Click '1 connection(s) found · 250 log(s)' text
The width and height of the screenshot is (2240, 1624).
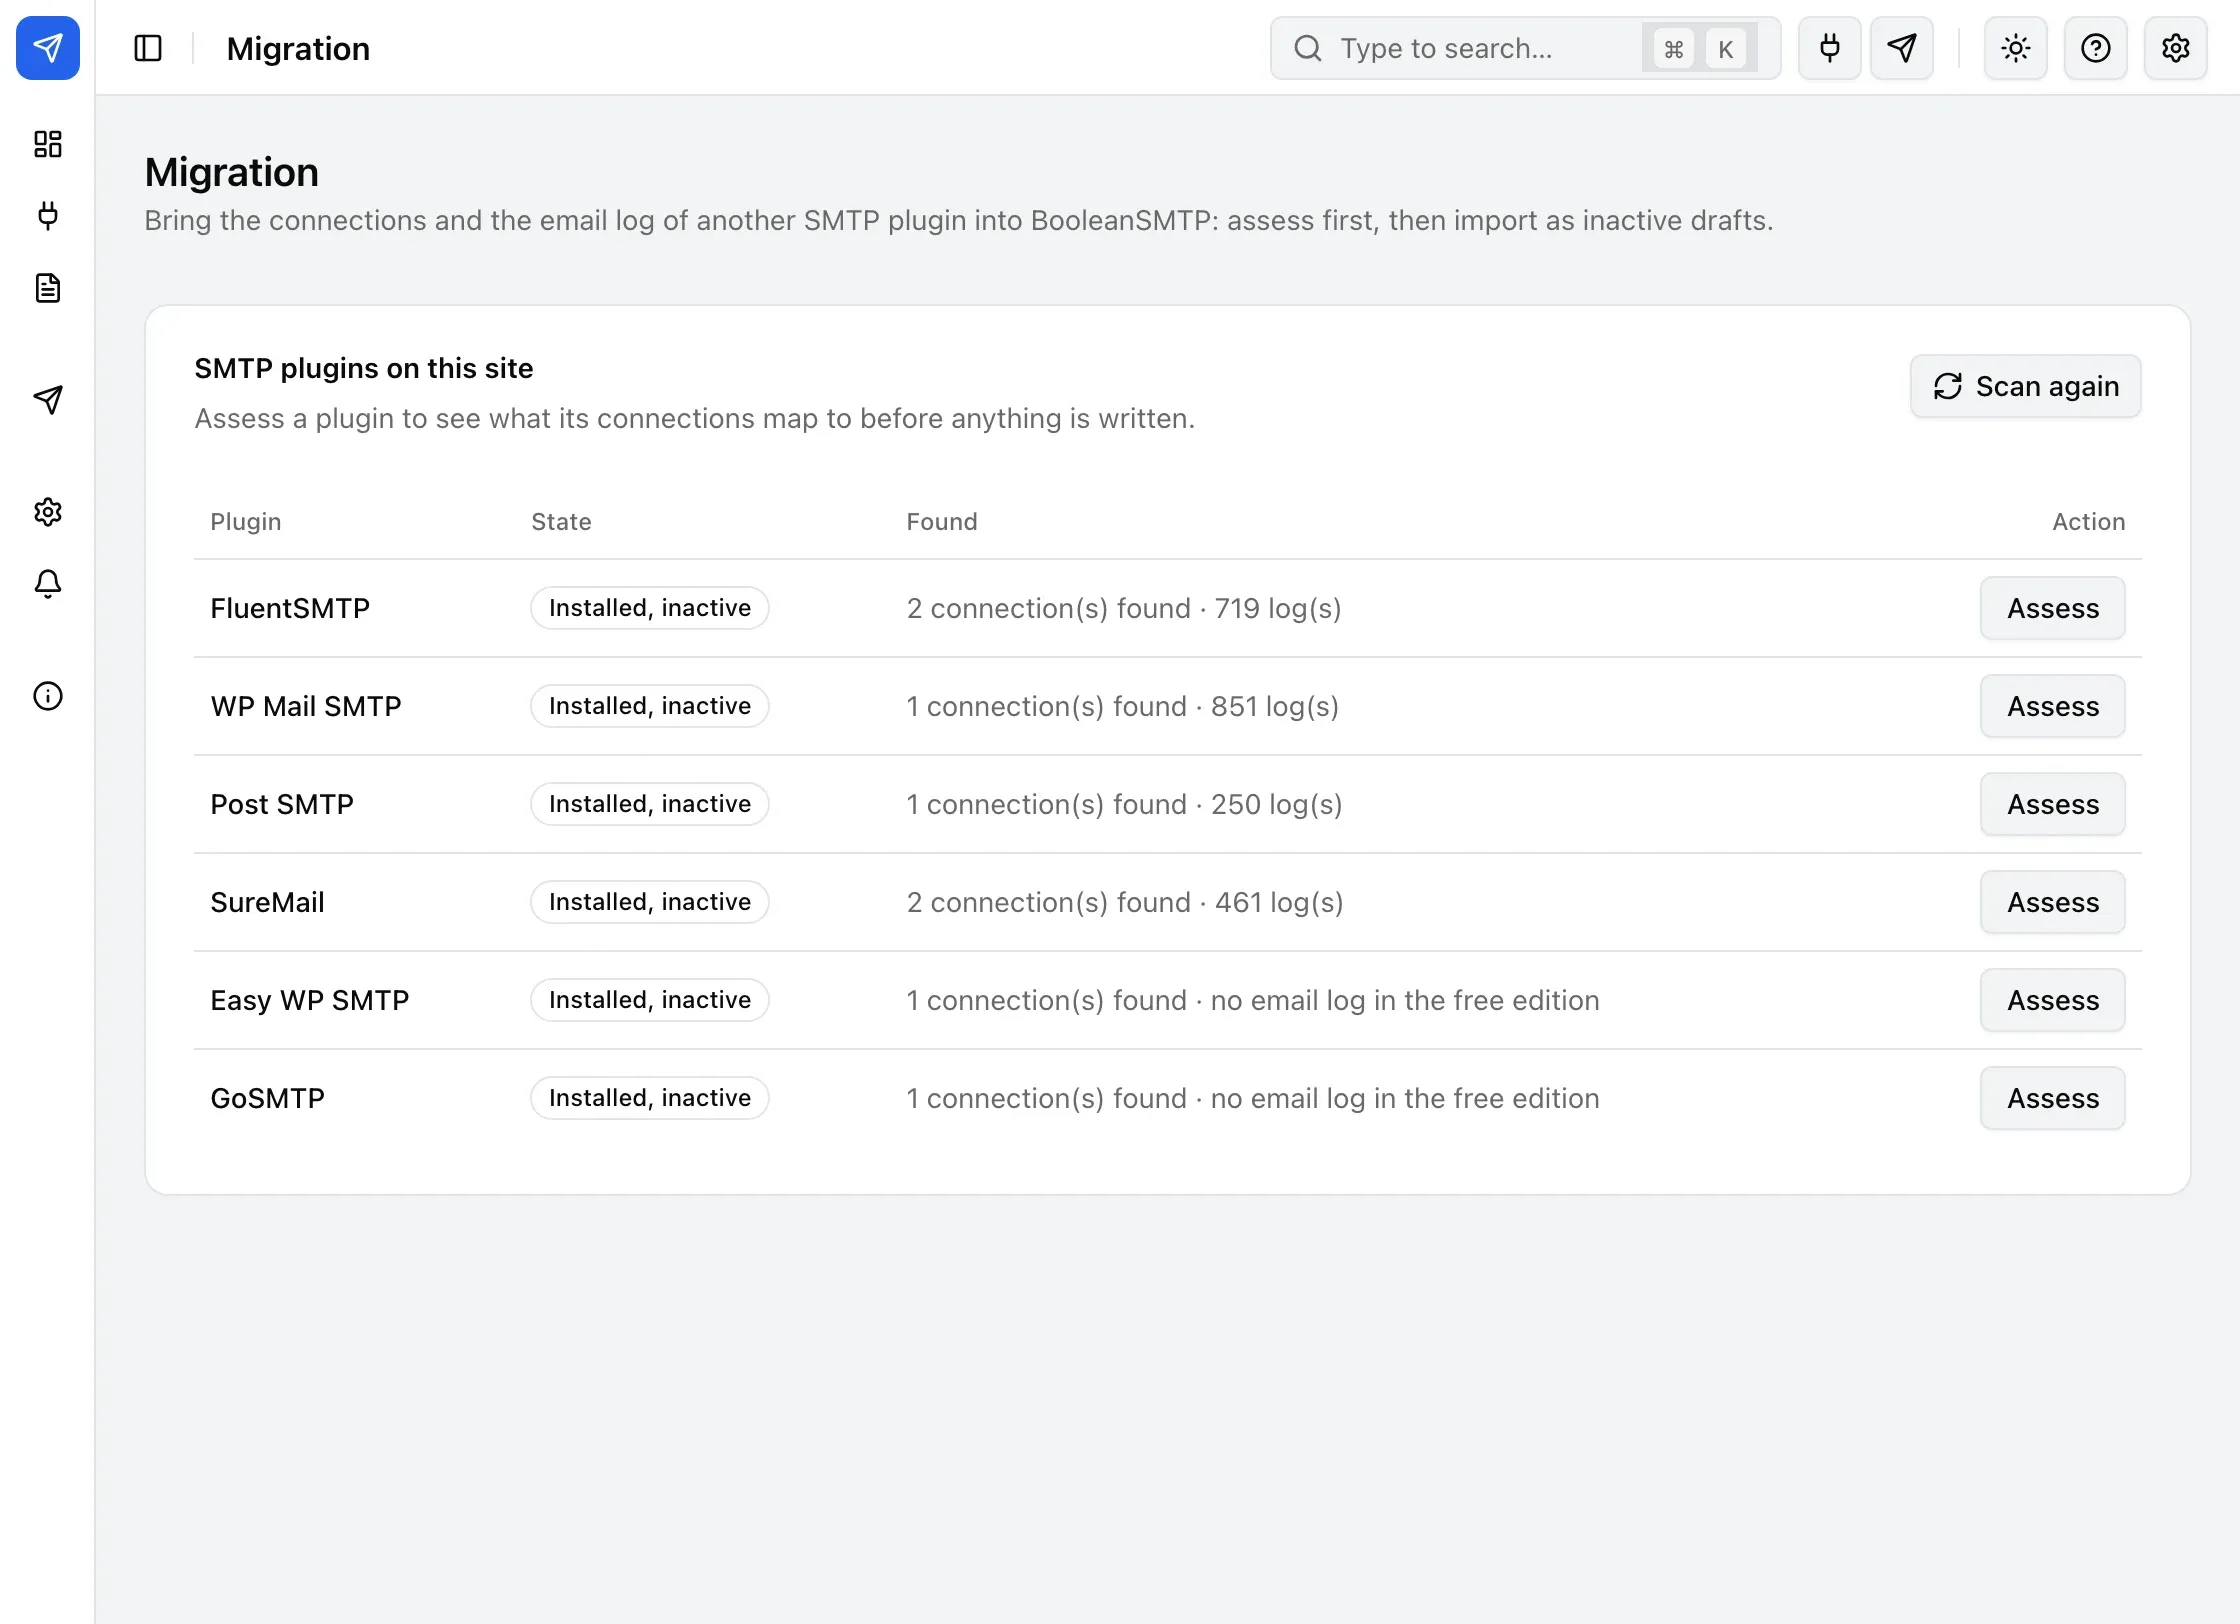[1124, 804]
